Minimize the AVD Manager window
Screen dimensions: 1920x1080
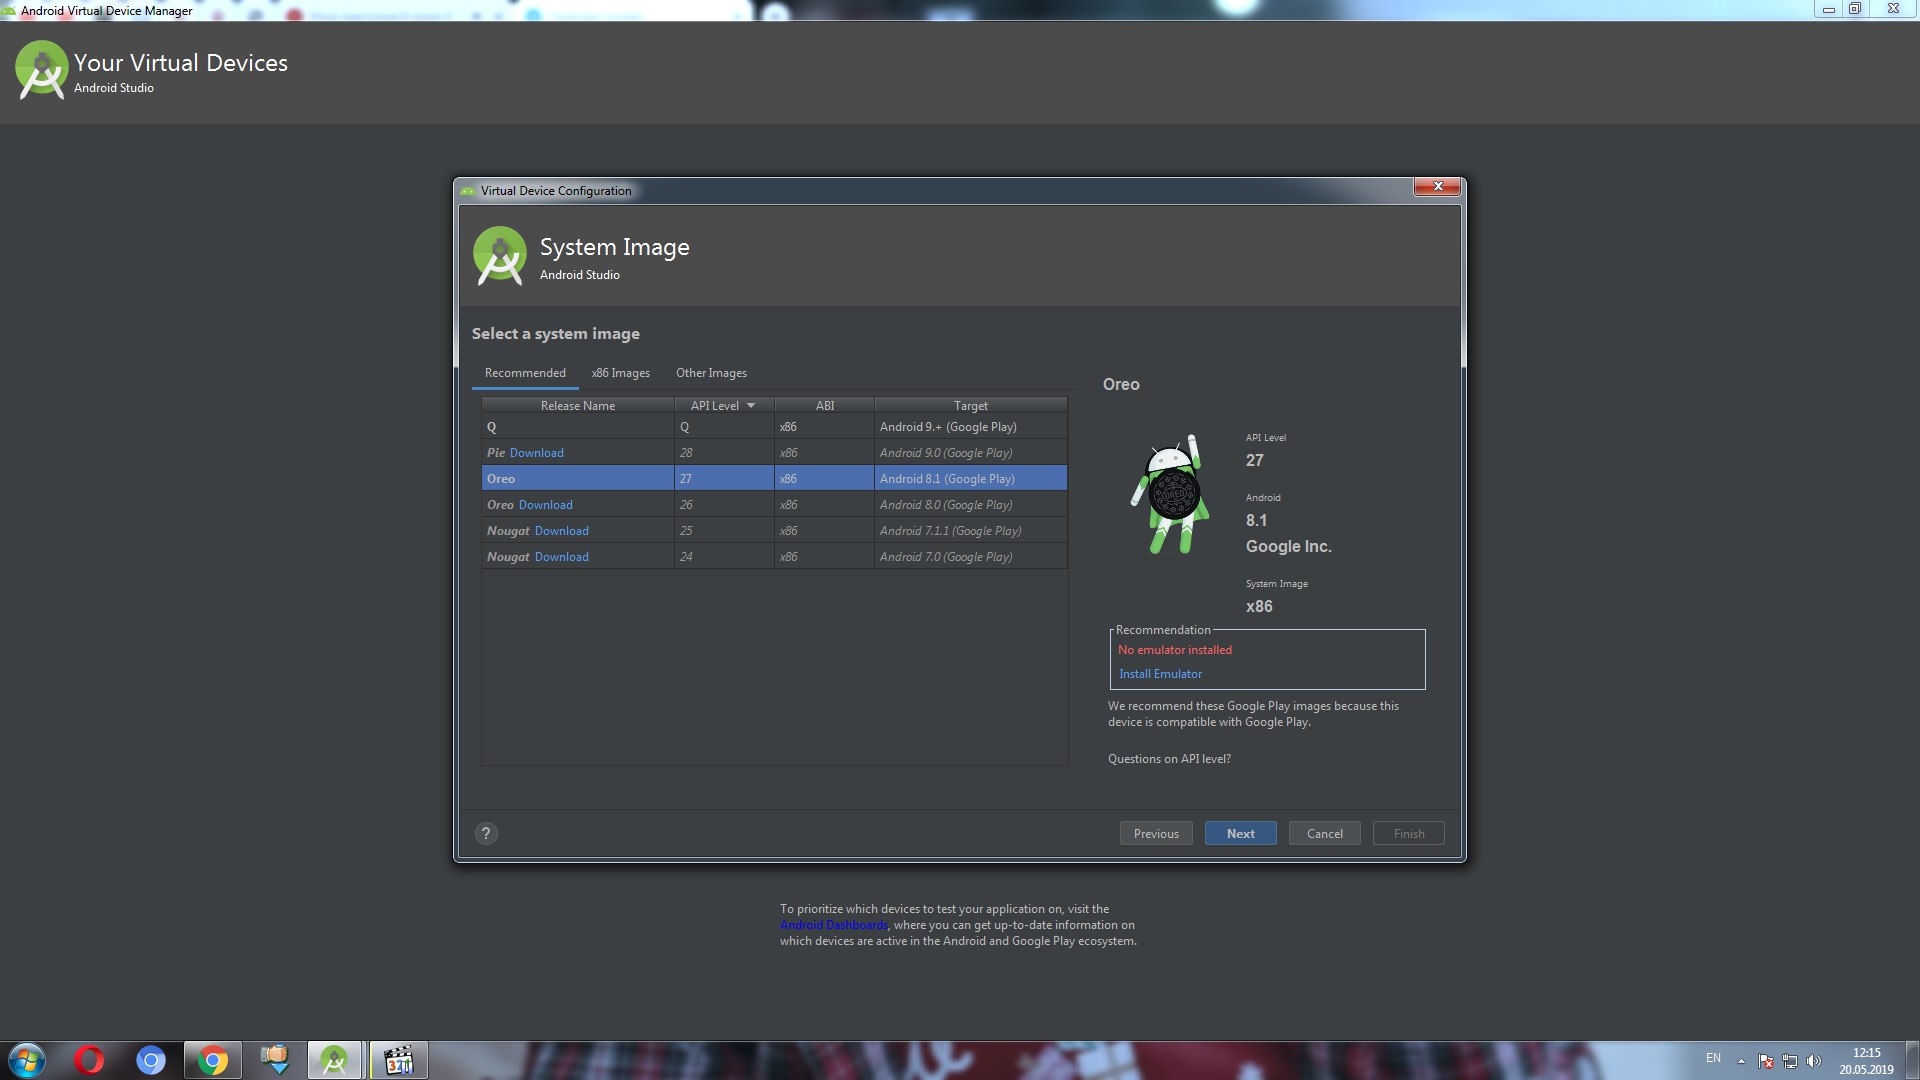[1828, 8]
